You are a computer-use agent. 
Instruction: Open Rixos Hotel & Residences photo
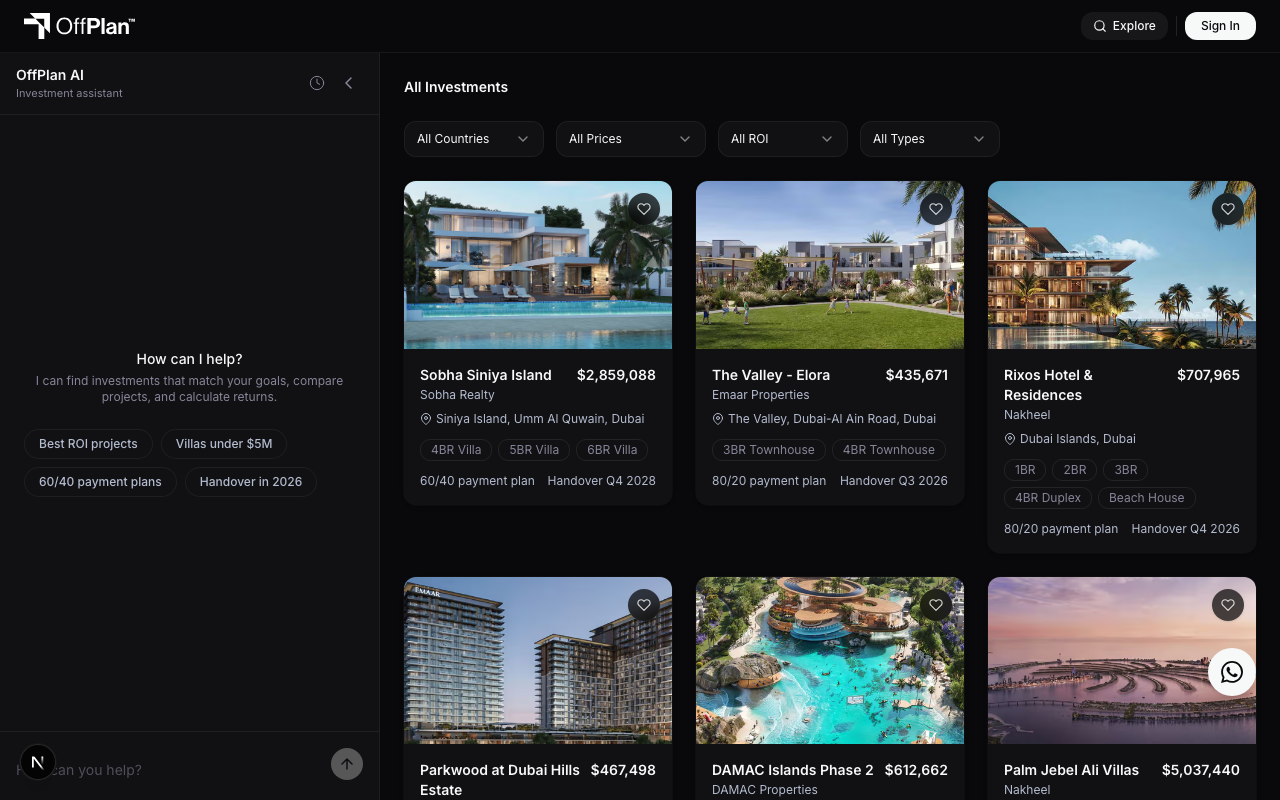[1122, 265]
